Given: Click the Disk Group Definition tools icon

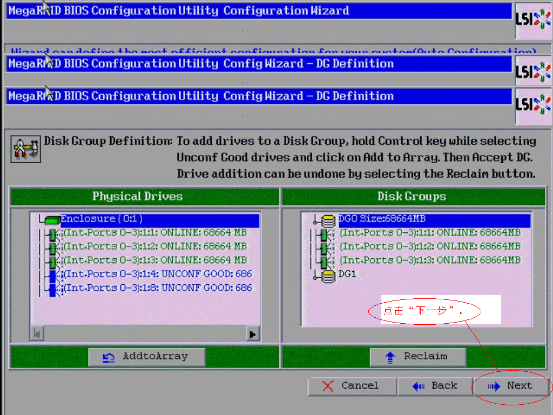Looking at the screenshot, I should tap(26, 149).
